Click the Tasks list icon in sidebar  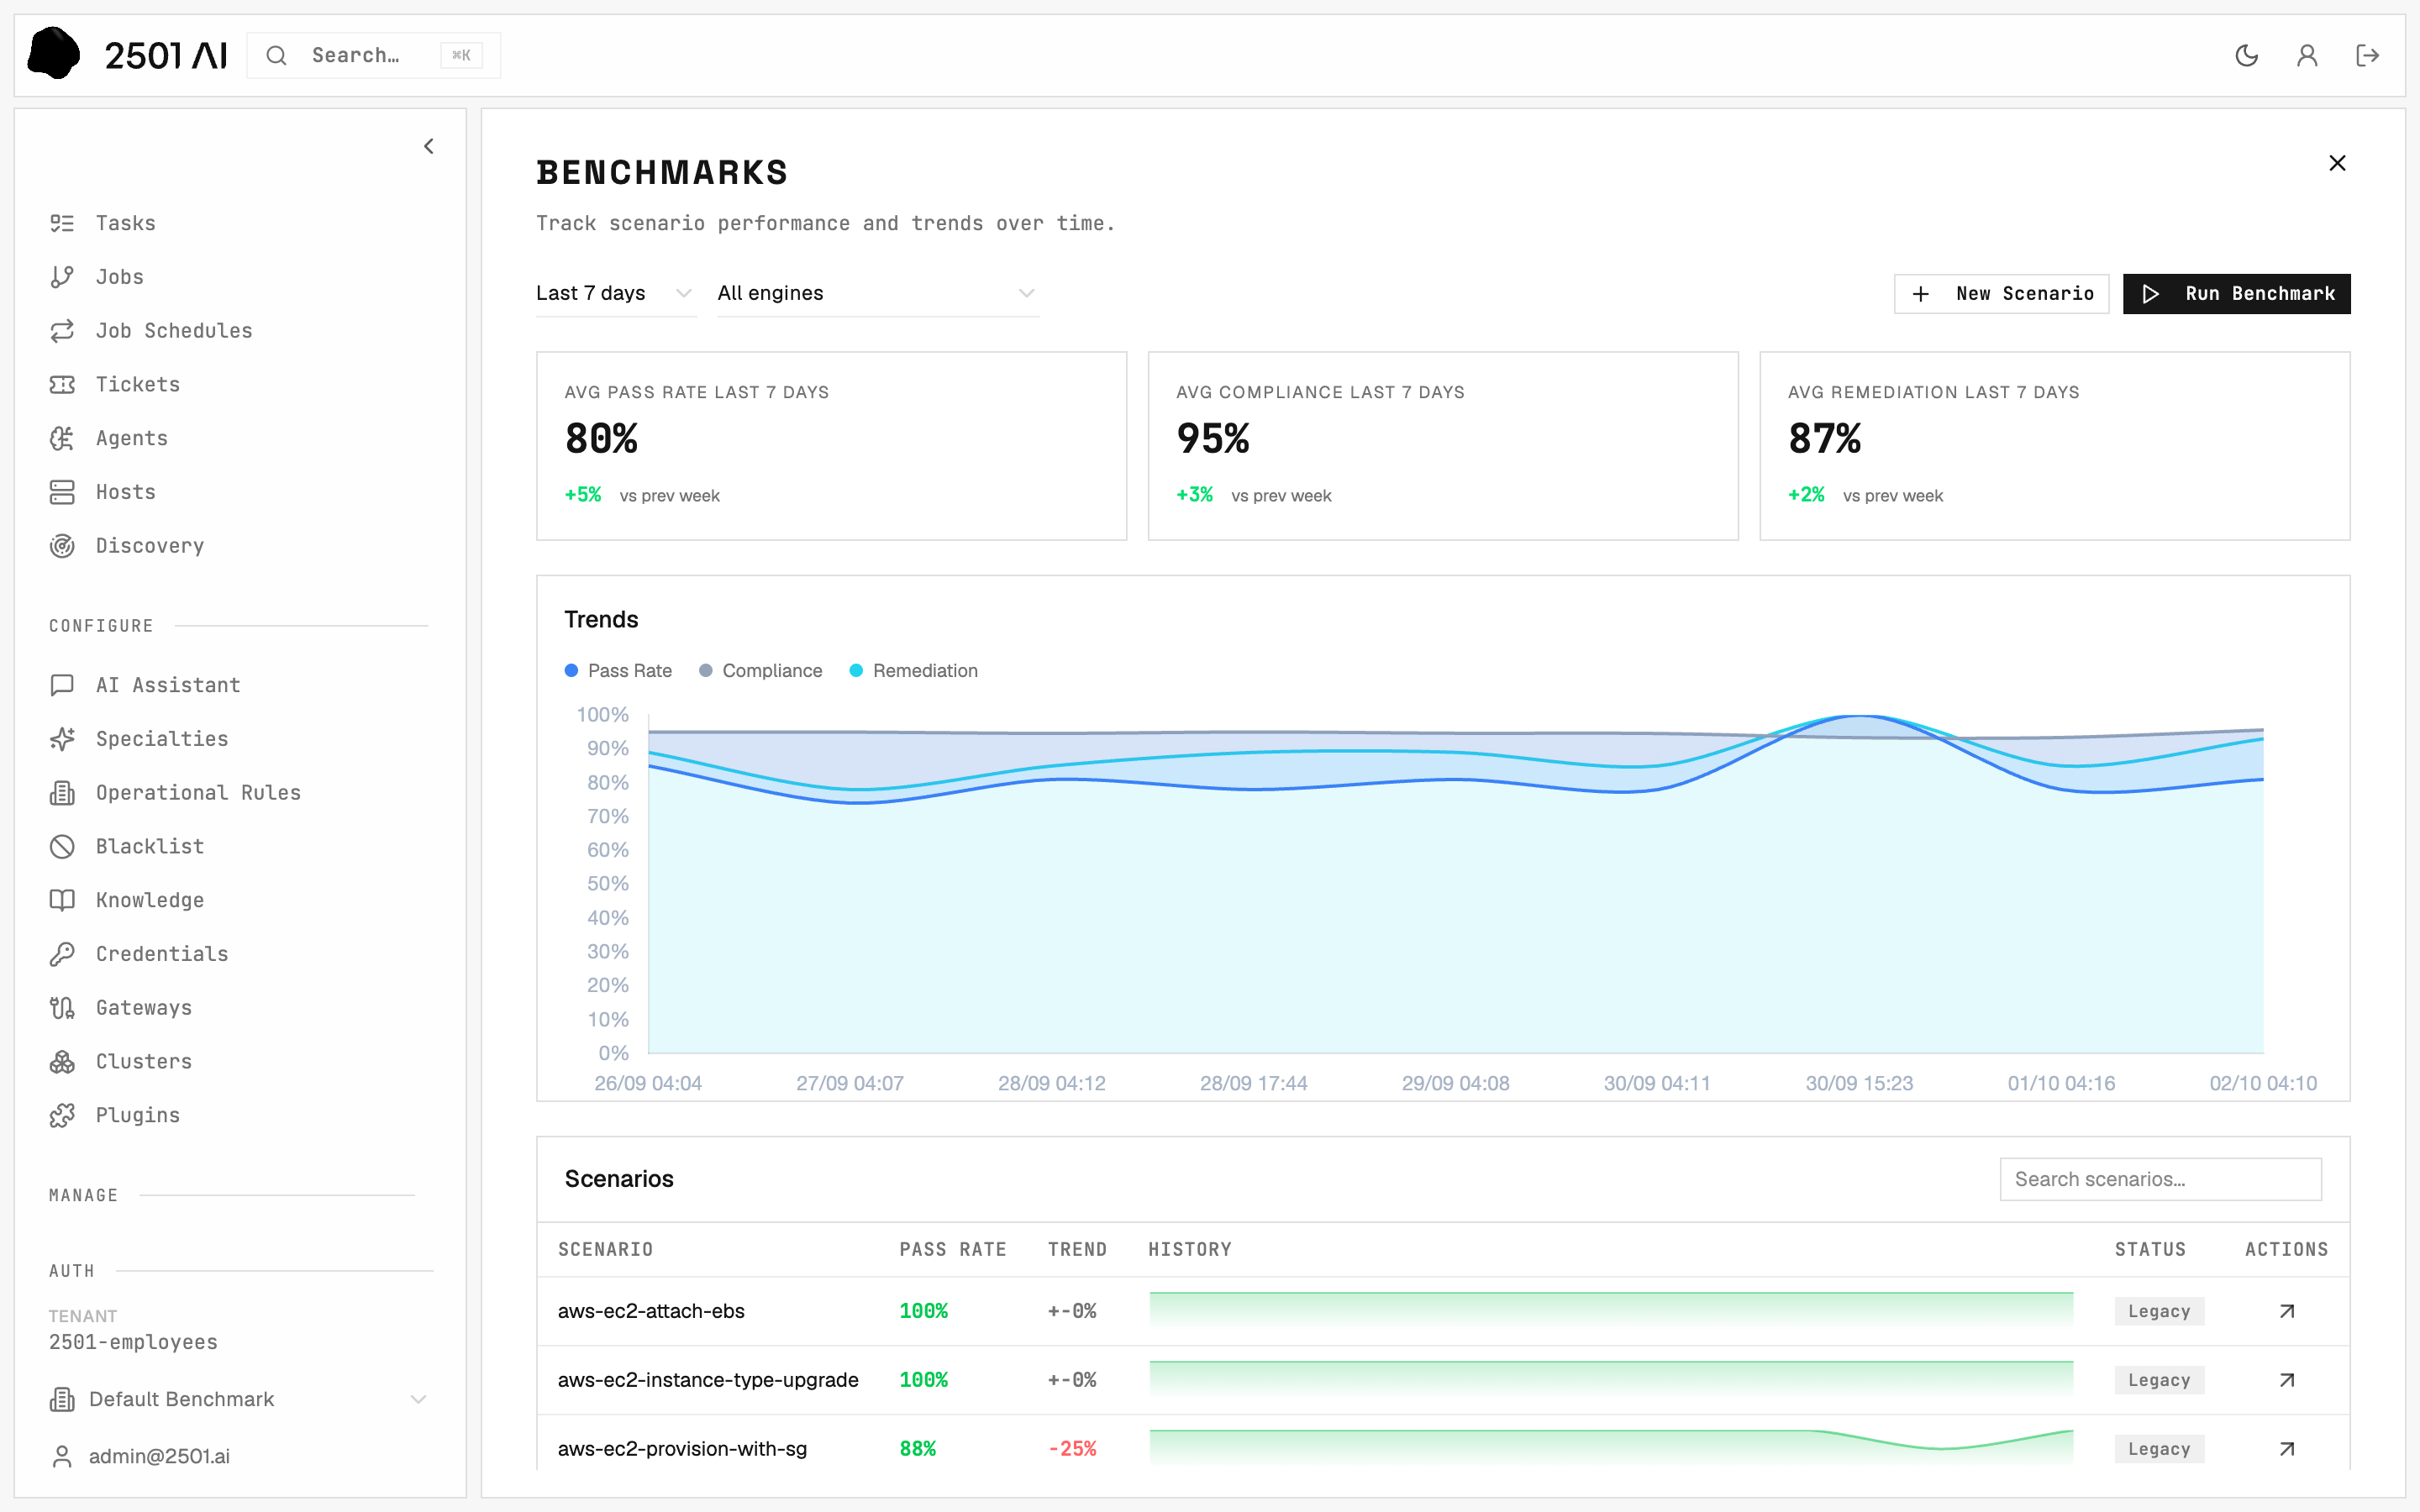point(62,223)
